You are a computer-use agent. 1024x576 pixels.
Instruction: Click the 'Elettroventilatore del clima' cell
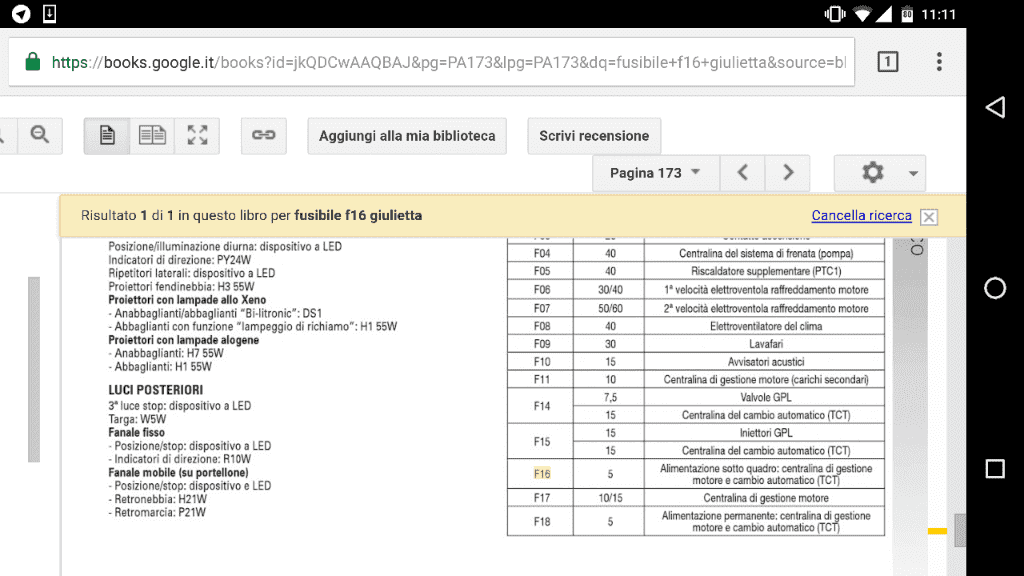(x=765, y=327)
